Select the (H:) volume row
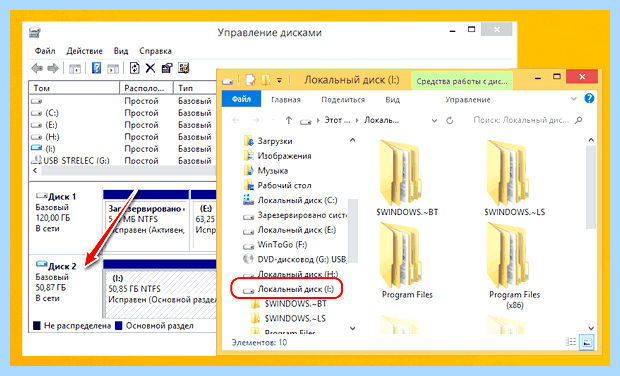This screenshot has width=620, height=376. click(x=123, y=137)
